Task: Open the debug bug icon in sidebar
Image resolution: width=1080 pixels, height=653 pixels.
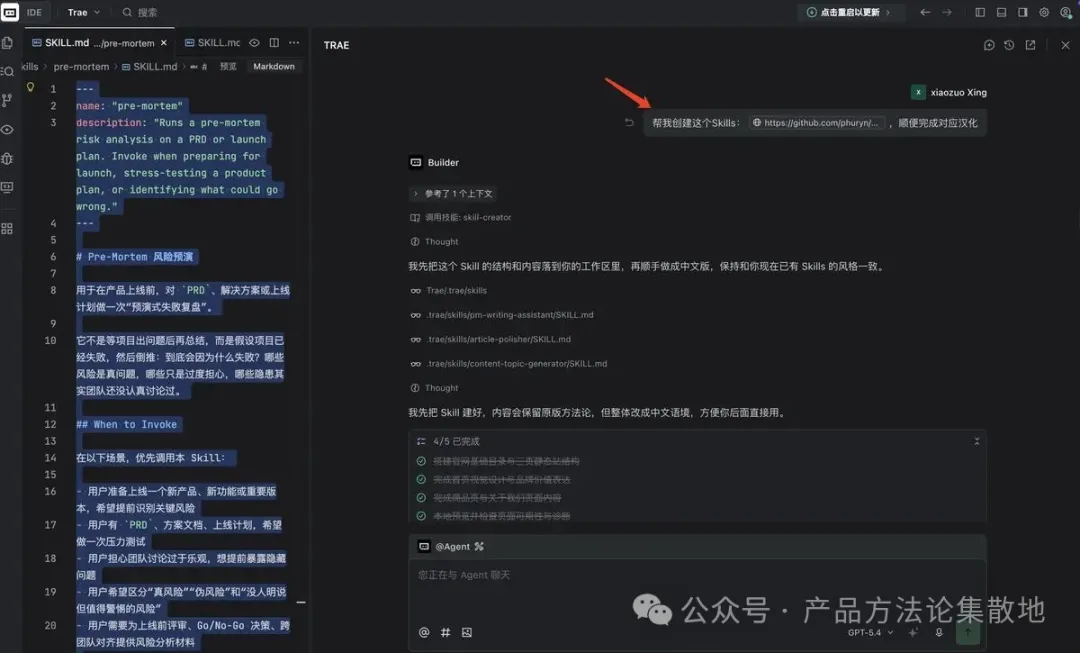Action: pyautogui.click(x=8, y=158)
